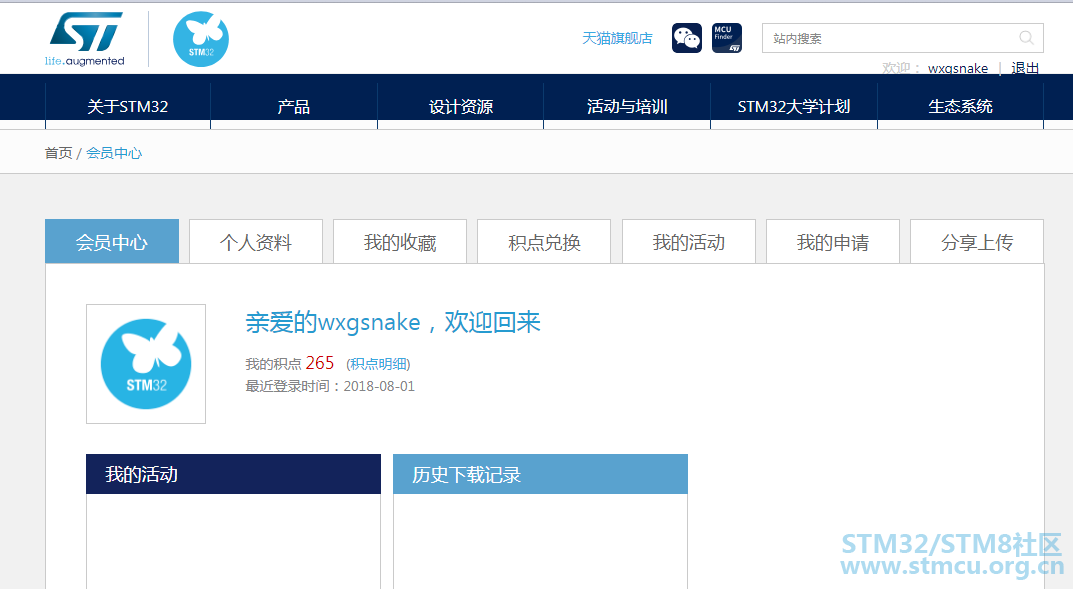This screenshot has width=1073, height=589.
Task: Click the 我的活动 panel header
Action: [x=233, y=474]
